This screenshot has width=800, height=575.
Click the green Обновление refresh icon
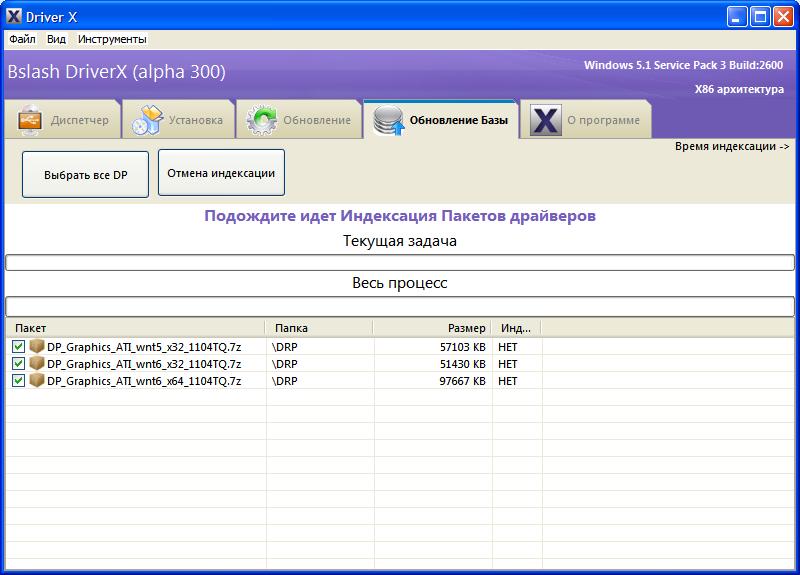[x=262, y=120]
